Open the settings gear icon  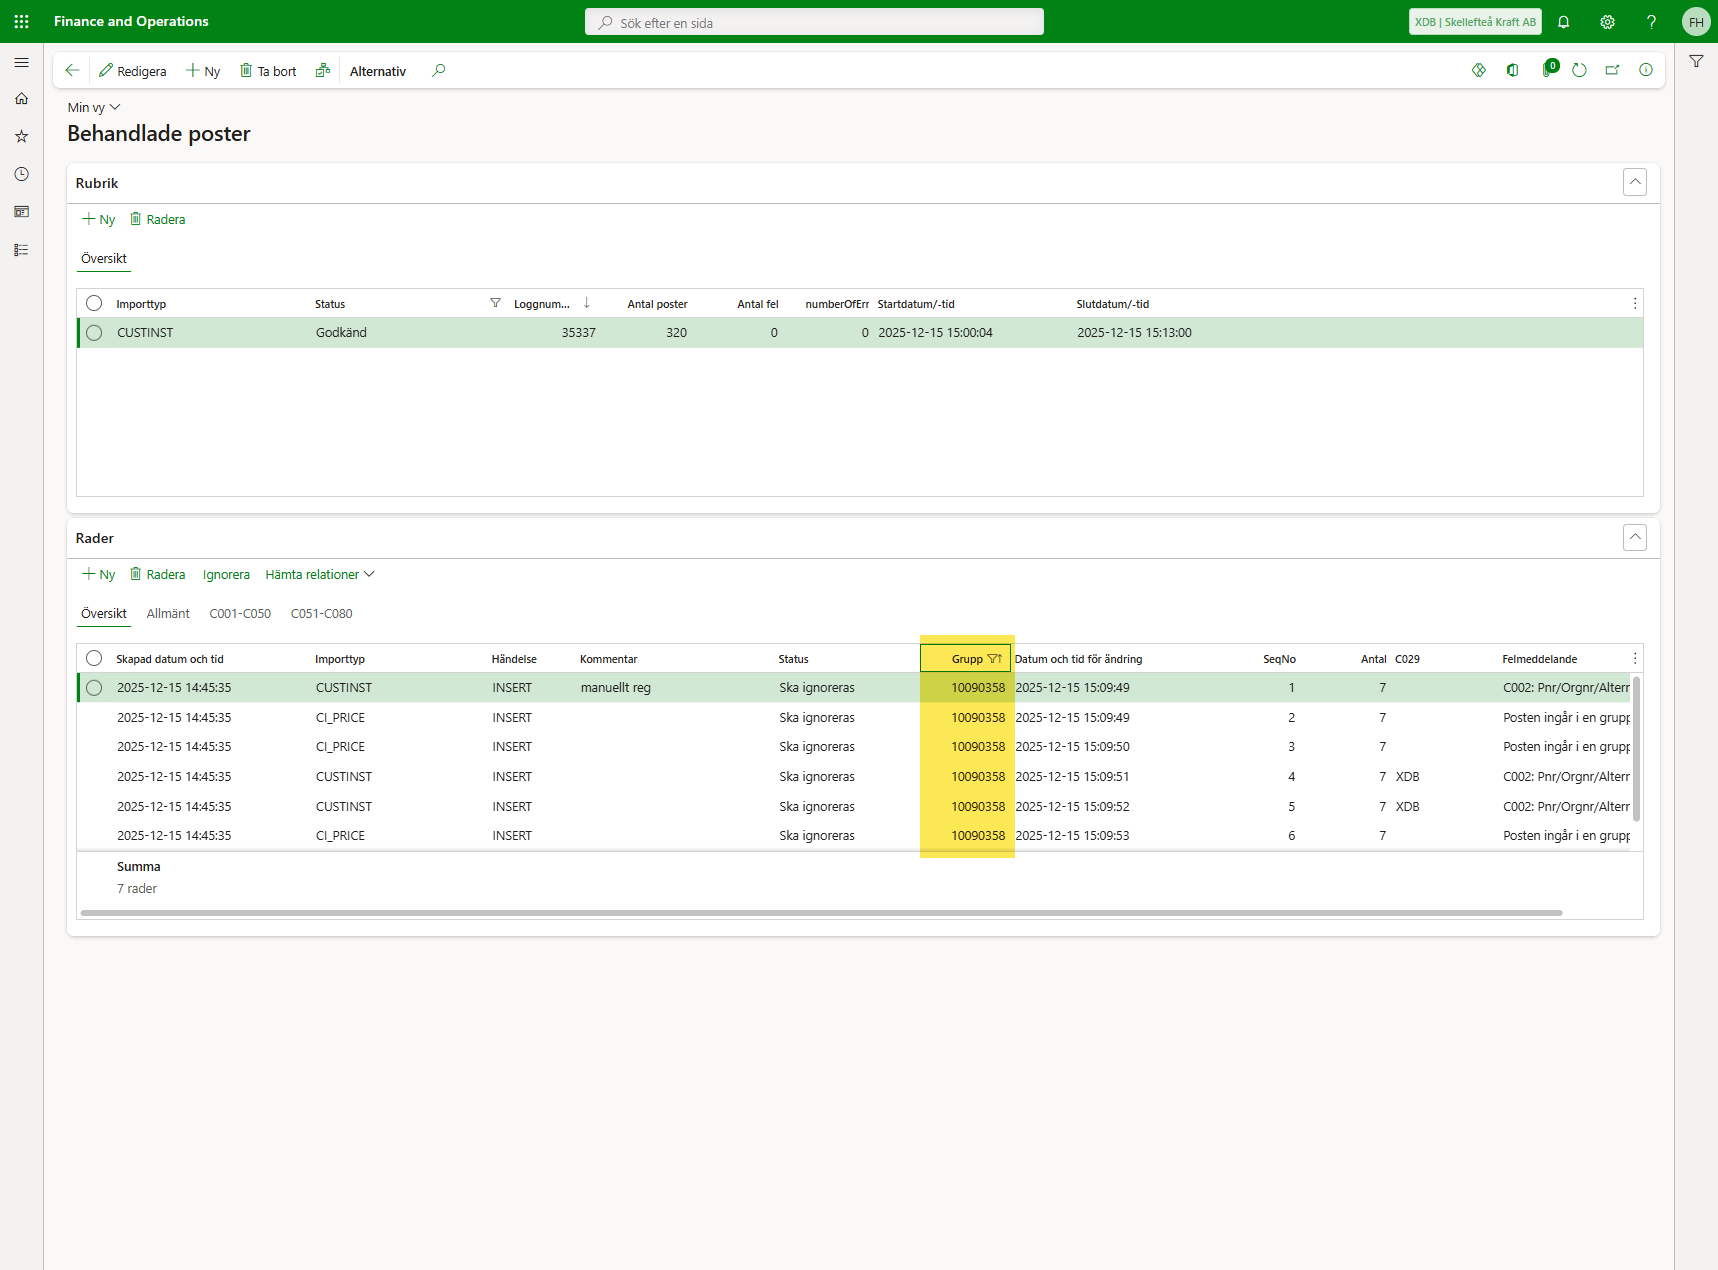1607,22
